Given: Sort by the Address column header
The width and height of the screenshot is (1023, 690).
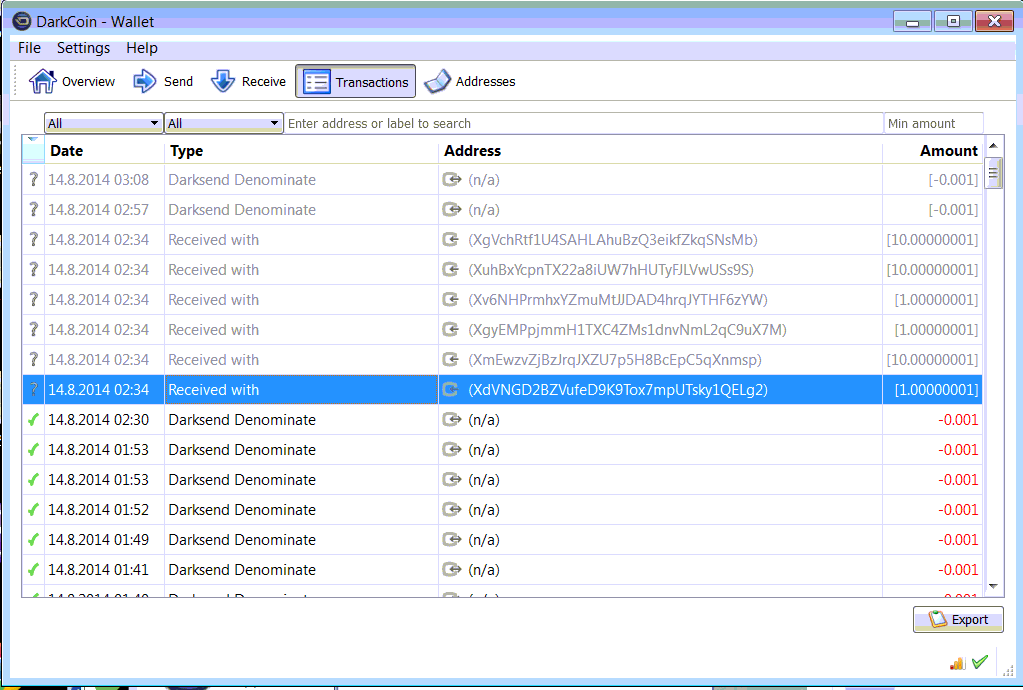Looking at the screenshot, I should coord(660,151).
